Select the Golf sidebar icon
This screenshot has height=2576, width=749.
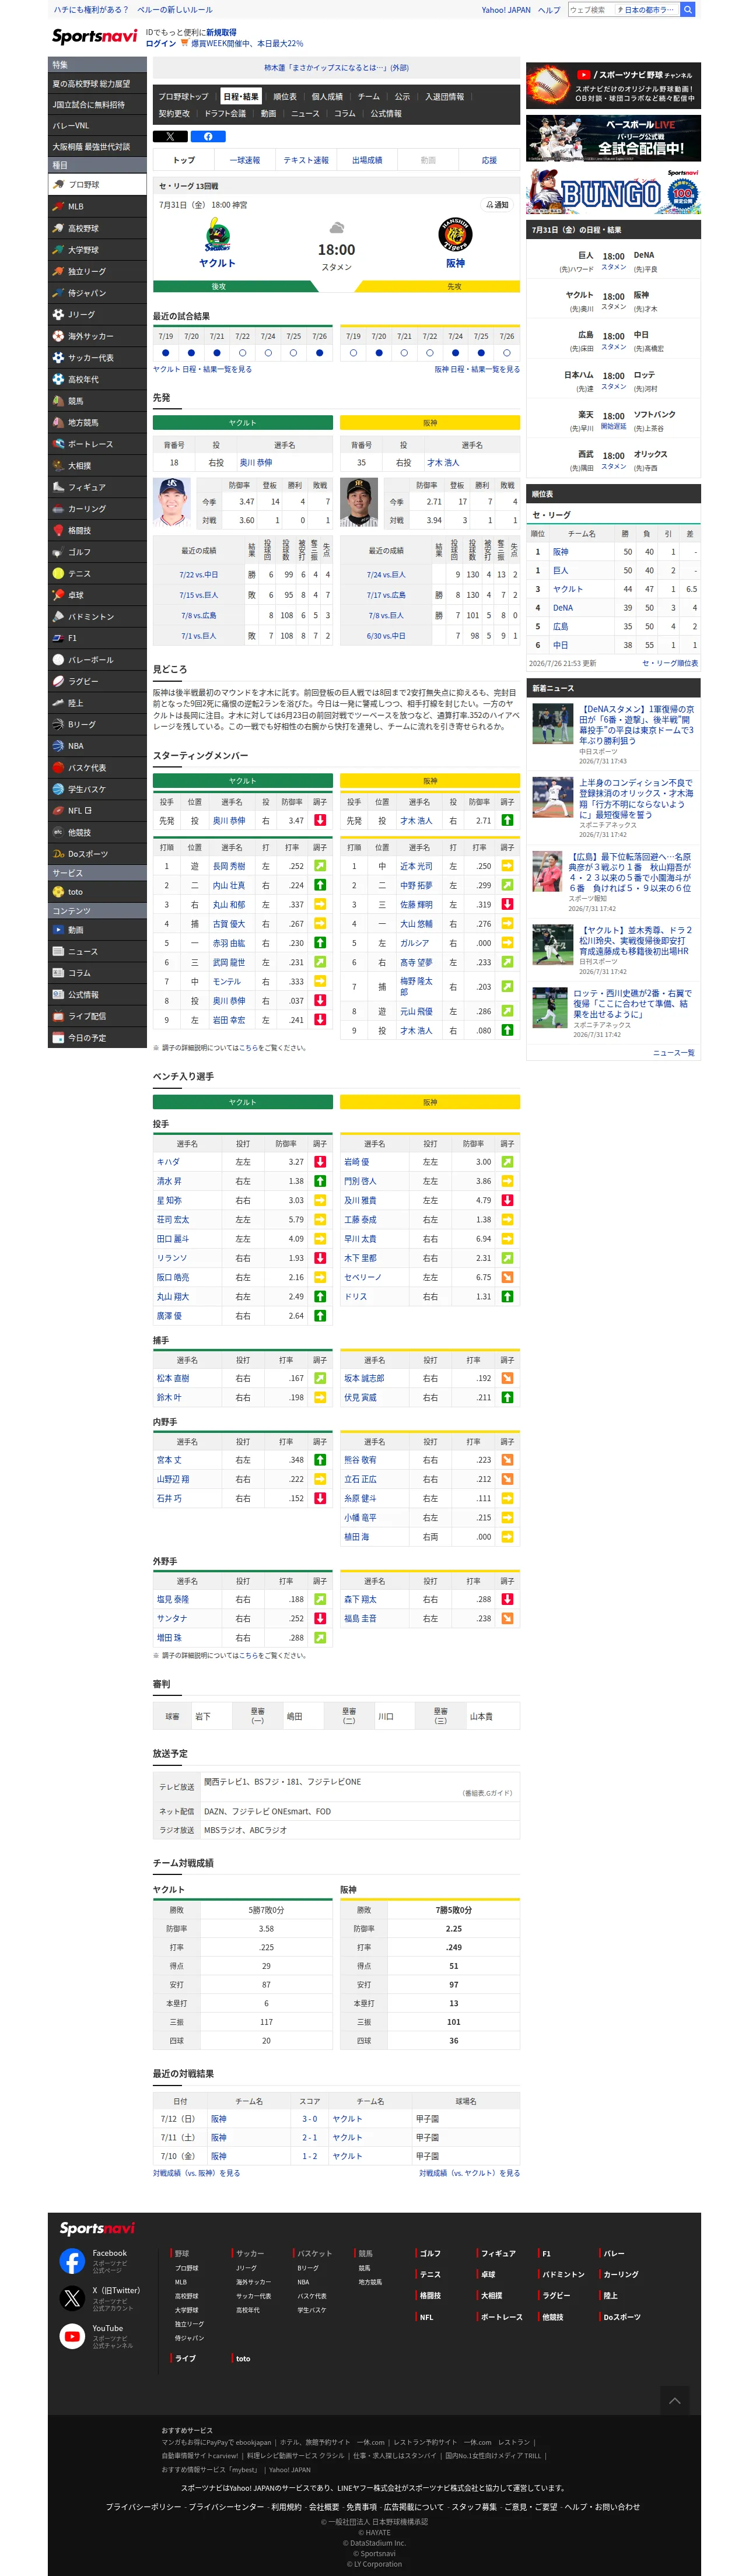58,552
